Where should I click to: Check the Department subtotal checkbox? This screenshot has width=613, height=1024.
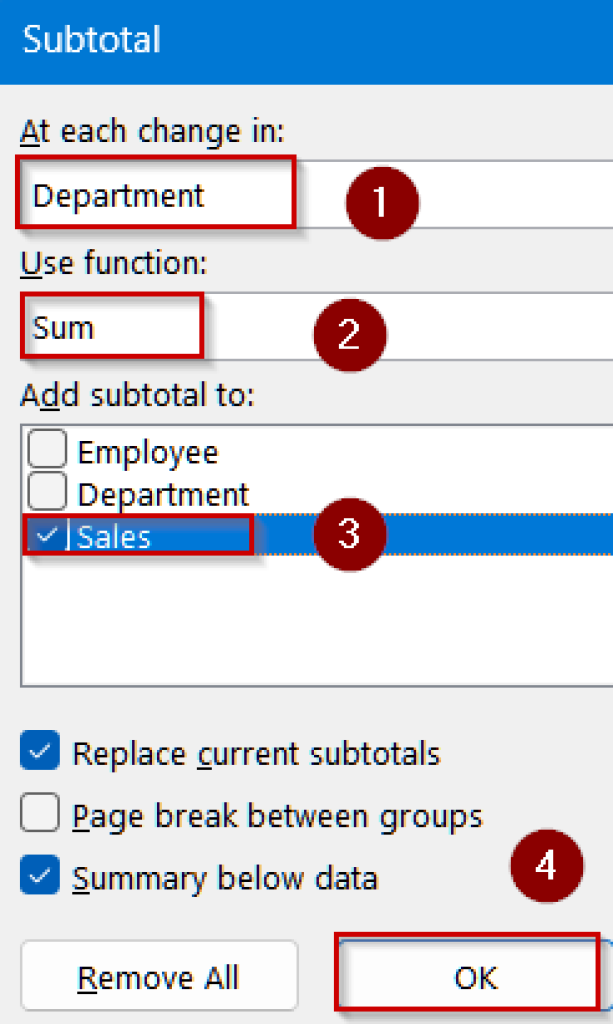point(47,493)
